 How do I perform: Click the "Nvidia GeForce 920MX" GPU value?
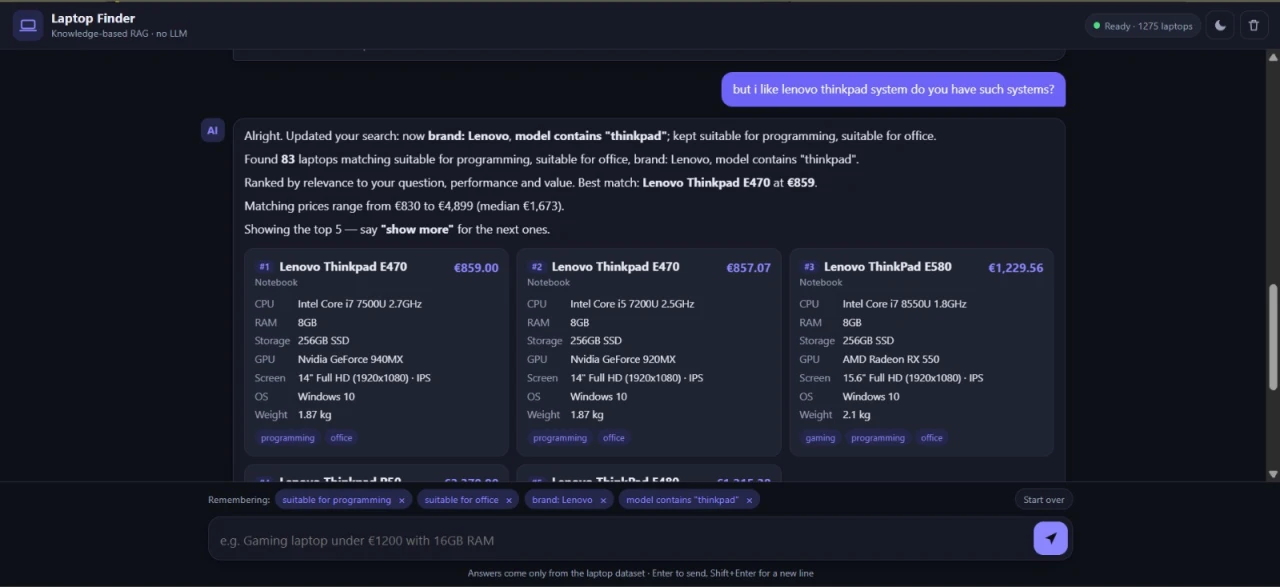[623, 360]
